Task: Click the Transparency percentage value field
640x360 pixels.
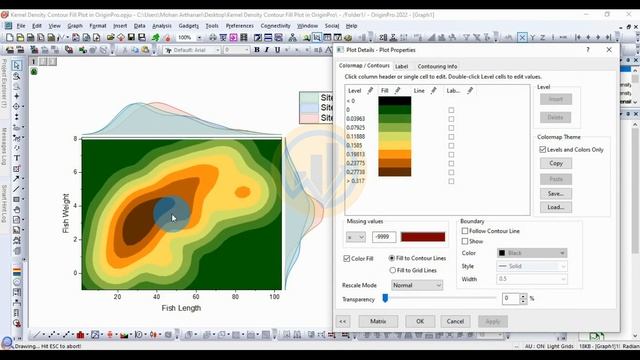Action: (511, 298)
